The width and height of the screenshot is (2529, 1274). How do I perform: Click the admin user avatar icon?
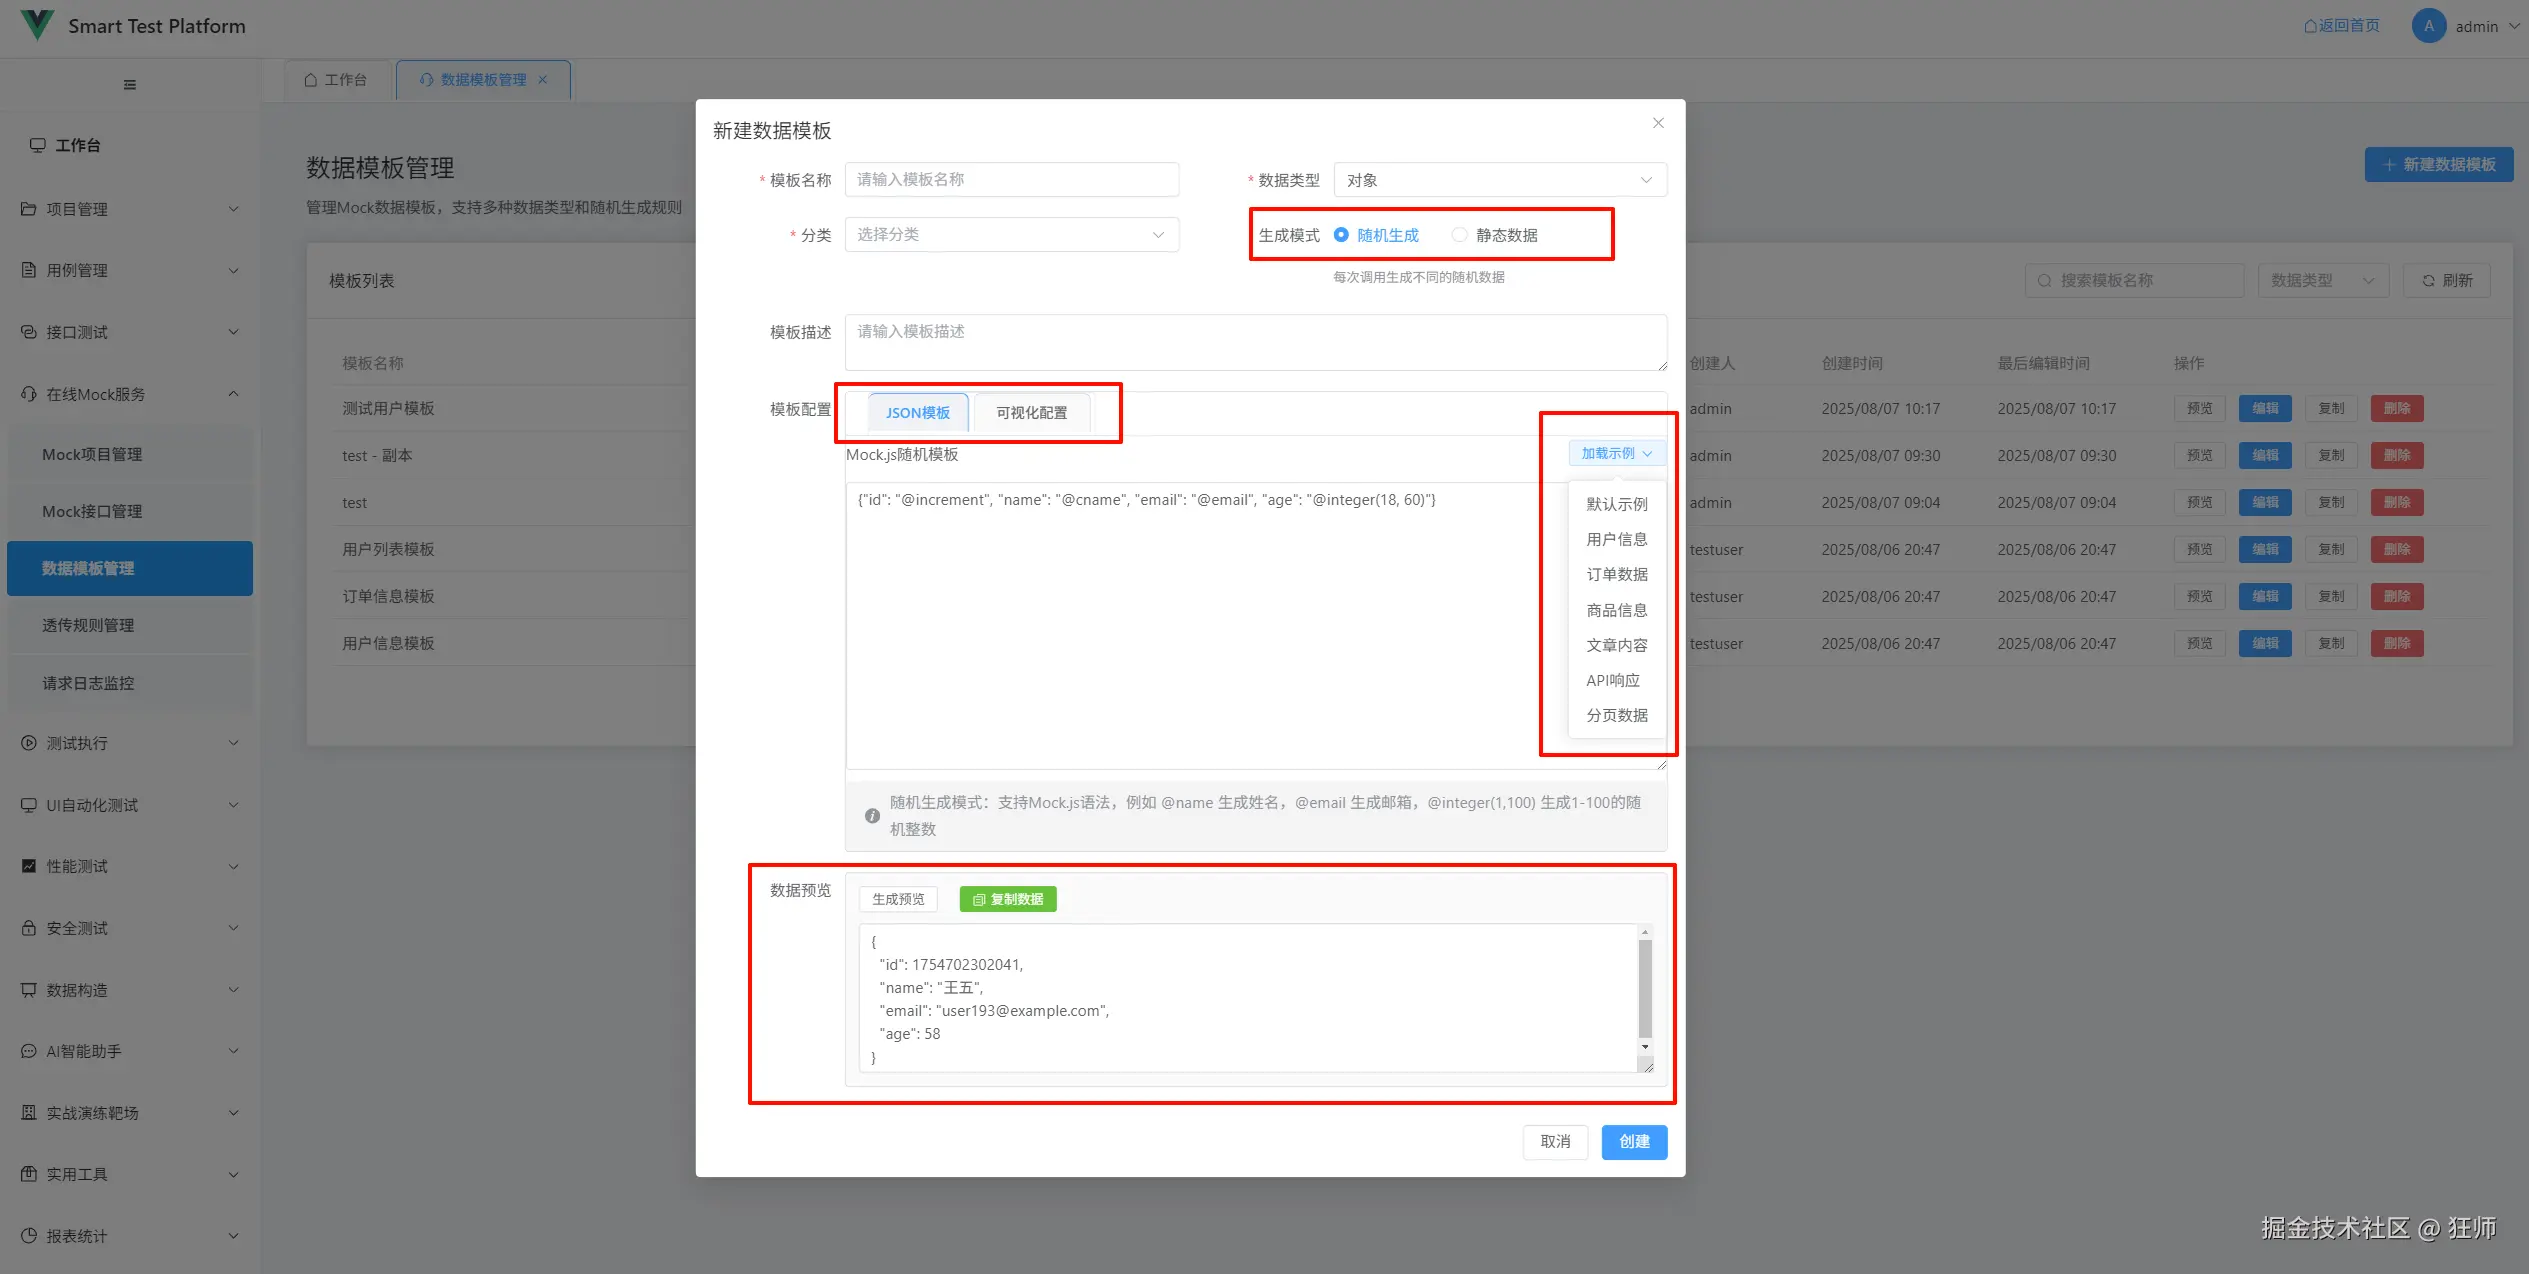(x=2428, y=26)
